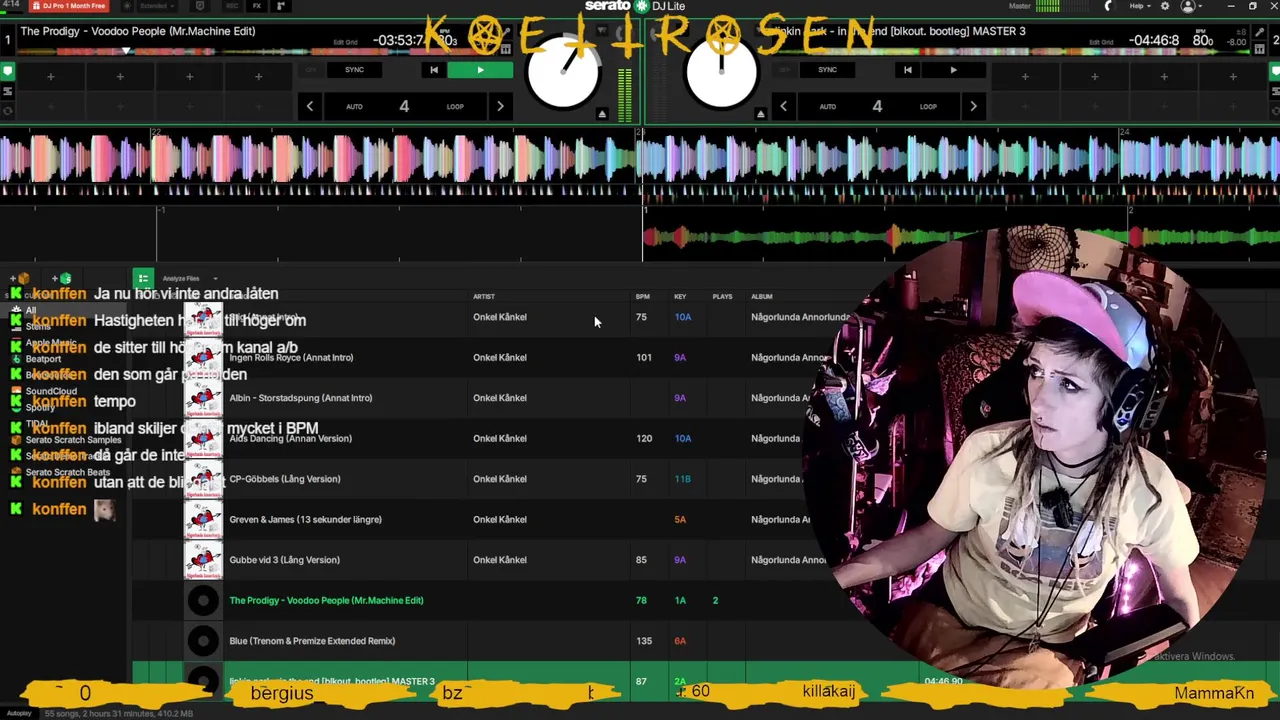Add first cue point slot on deck 2
The width and height of the screenshot is (1280, 720).
click(x=1025, y=77)
